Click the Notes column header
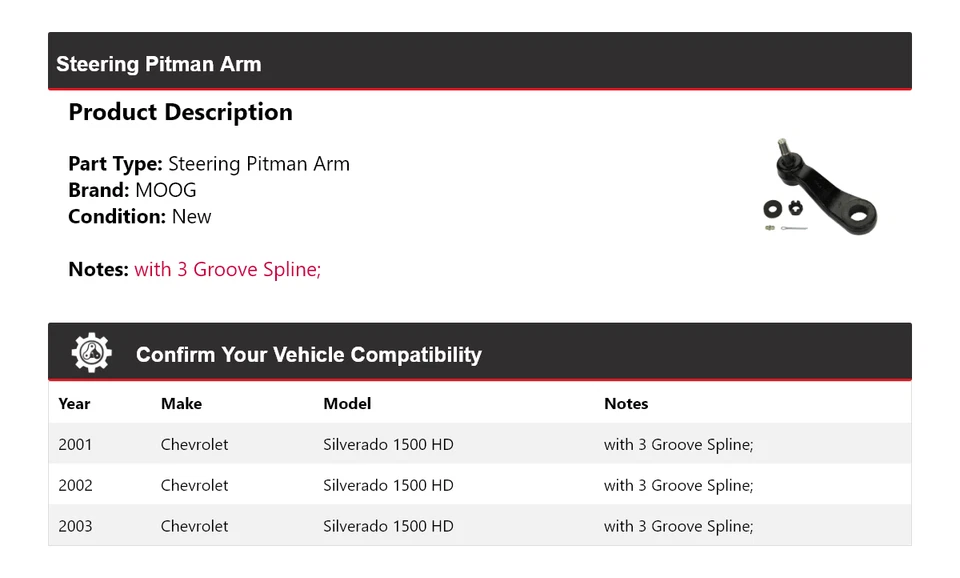 [626, 404]
